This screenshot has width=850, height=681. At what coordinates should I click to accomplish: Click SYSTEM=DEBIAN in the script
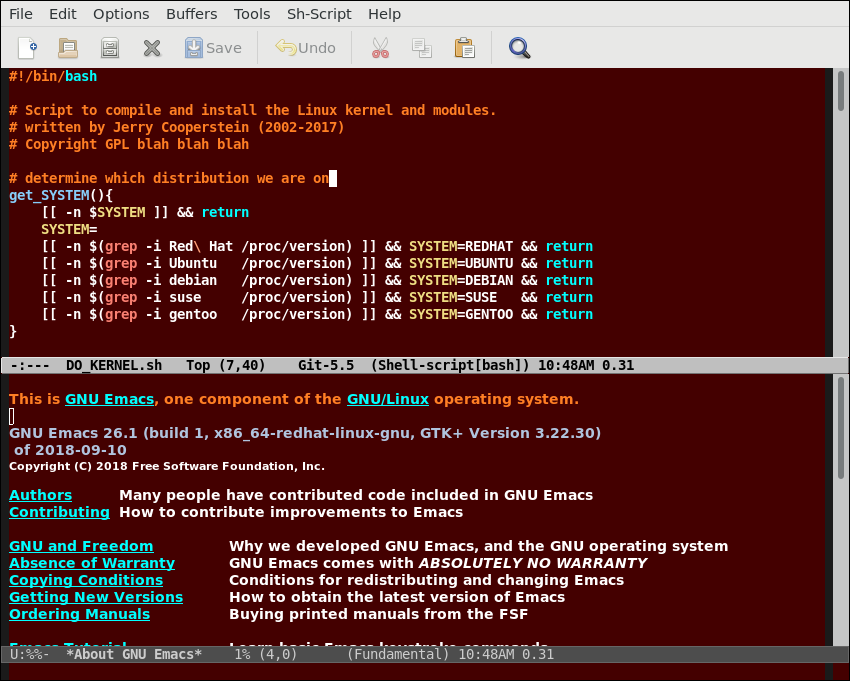[461, 280]
